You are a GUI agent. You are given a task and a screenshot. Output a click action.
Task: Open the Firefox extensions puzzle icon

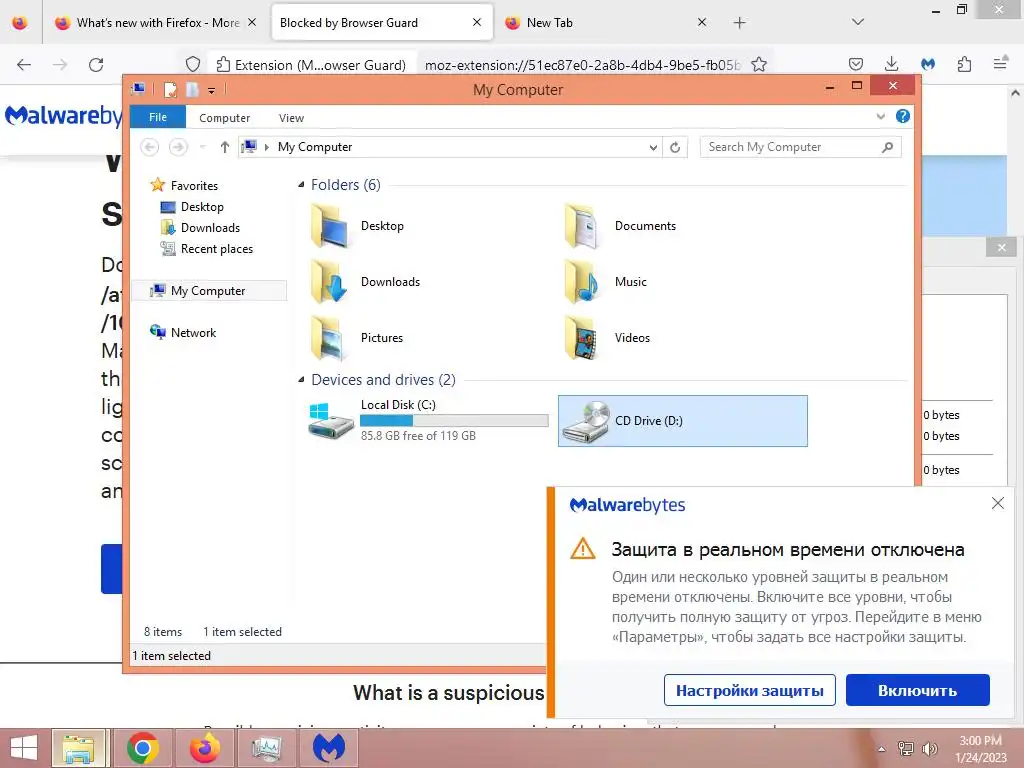point(964,64)
